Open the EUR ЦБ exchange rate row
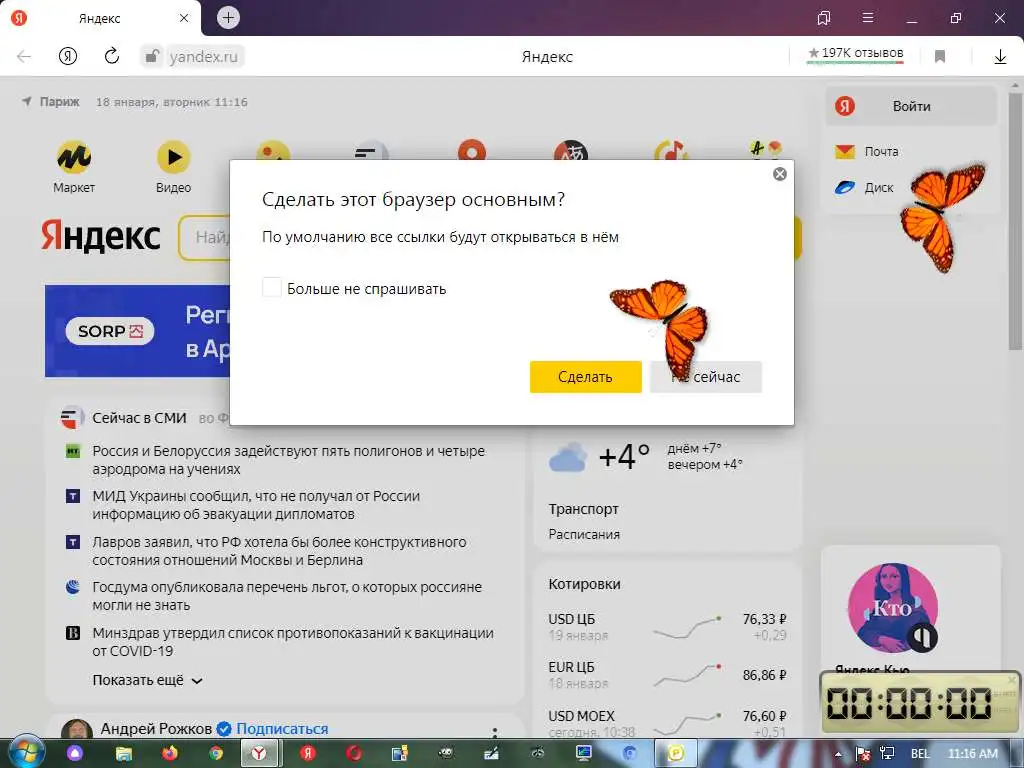The image size is (1024, 768). (667, 675)
